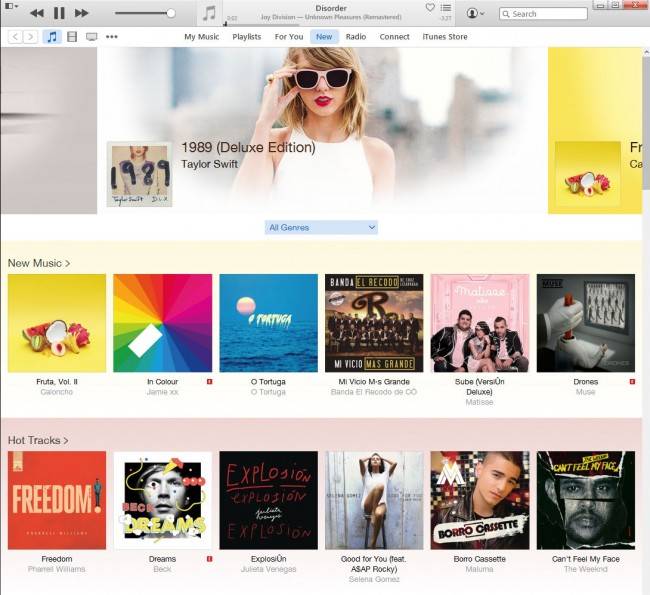Screen dimensions: 650x595
Task: Click artist name Jamie xx
Action: click(x=162, y=392)
